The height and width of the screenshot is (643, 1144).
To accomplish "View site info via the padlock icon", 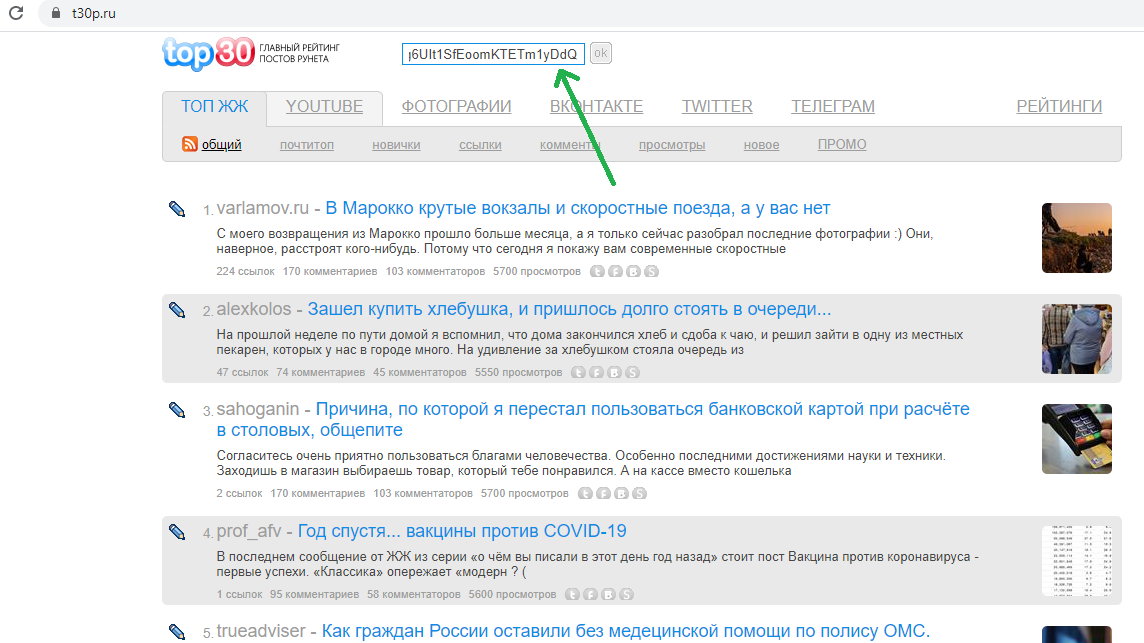I will click(x=55, y=13).
